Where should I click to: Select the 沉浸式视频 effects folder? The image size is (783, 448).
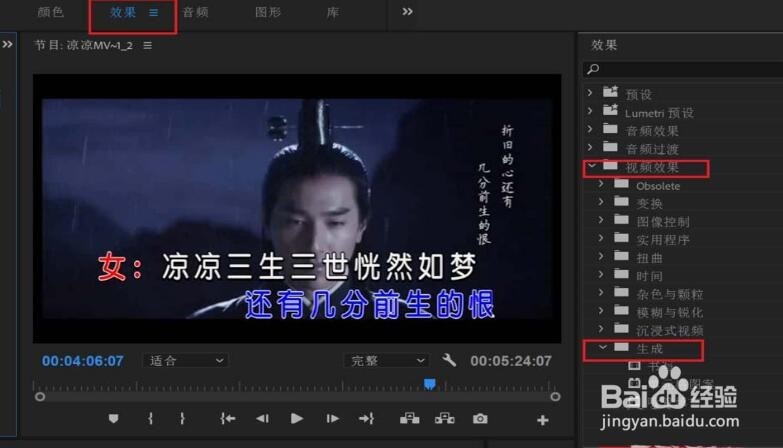click(x=669, y=331)
